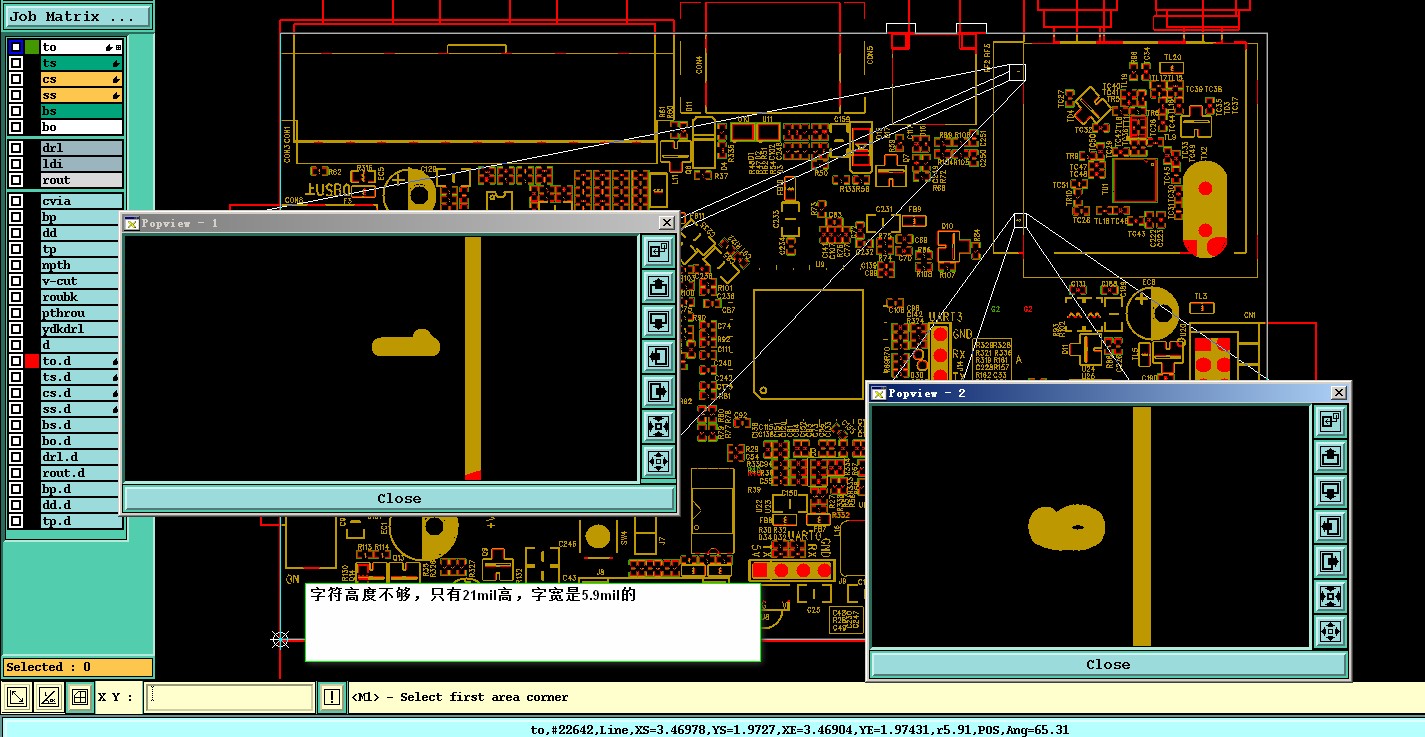The width and height of the screenshot is (1425, 737).
Task: Click inward-arrows zoom icon in Popview - 2
Action: (1330, 597)
